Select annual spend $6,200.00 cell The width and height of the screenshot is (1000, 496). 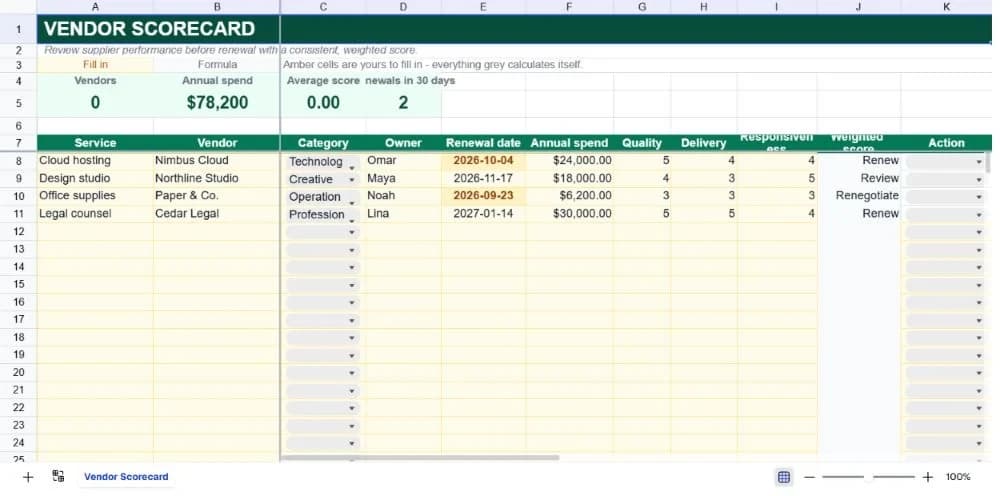click(570, 196)
